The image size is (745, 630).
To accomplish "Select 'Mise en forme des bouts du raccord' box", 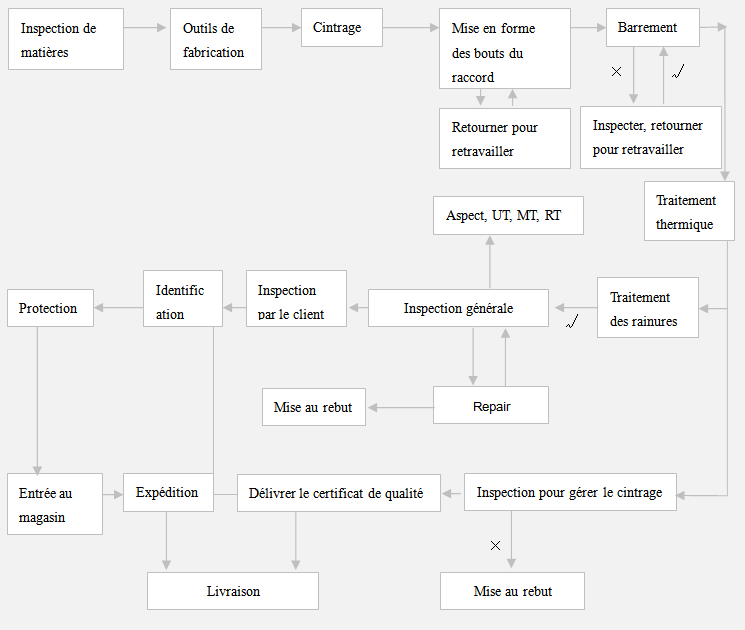I will click(x=505, y=49).
